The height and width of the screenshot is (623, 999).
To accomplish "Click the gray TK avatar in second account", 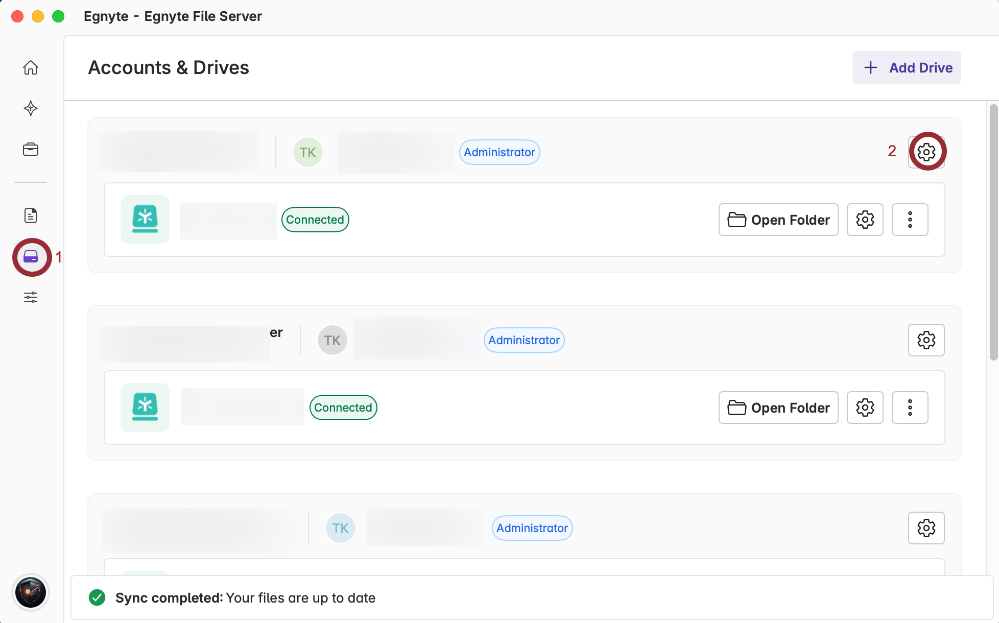I will (x=333, y=340).
